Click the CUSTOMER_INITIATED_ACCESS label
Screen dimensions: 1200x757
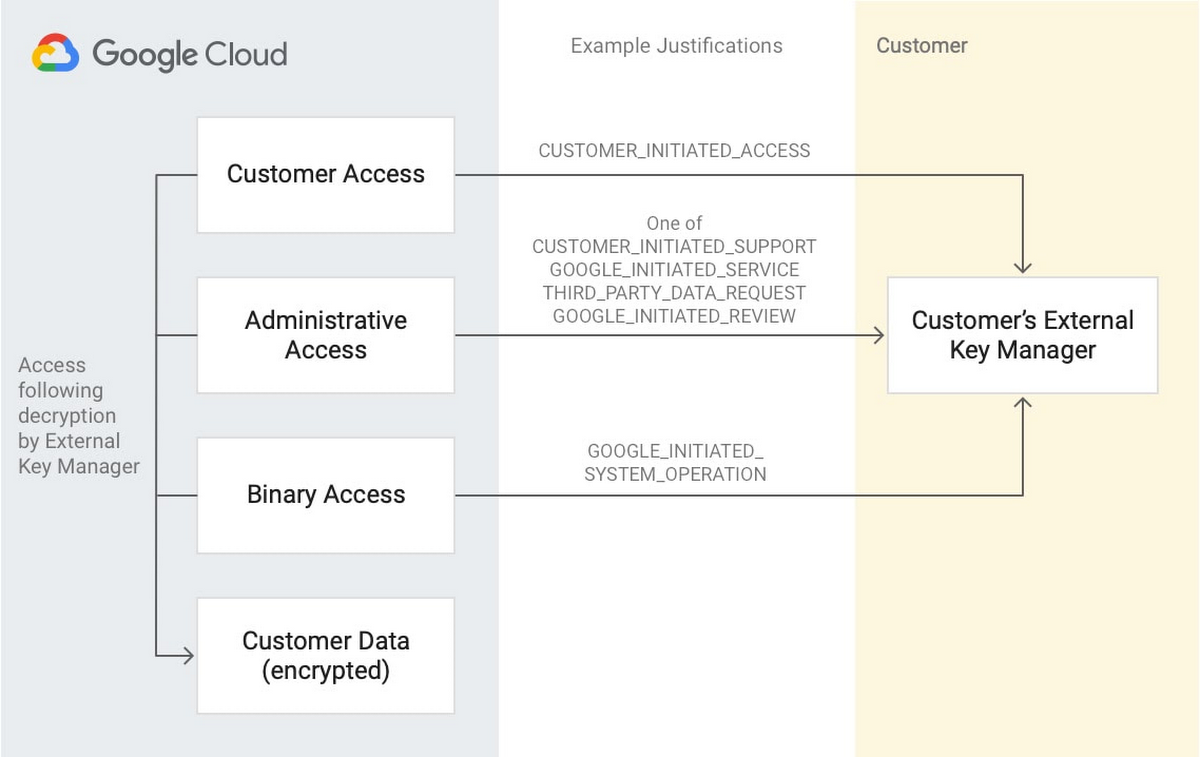674,151
